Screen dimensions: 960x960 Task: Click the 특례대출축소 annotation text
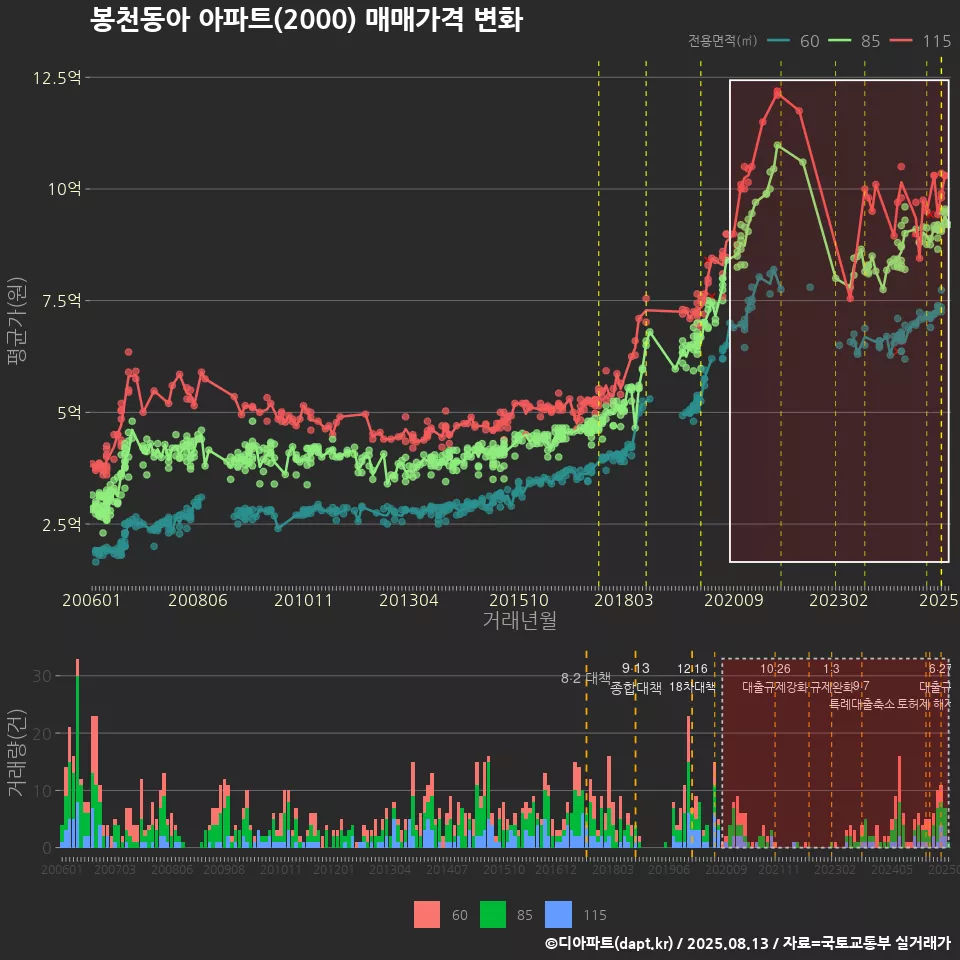[x=862, y=704]
